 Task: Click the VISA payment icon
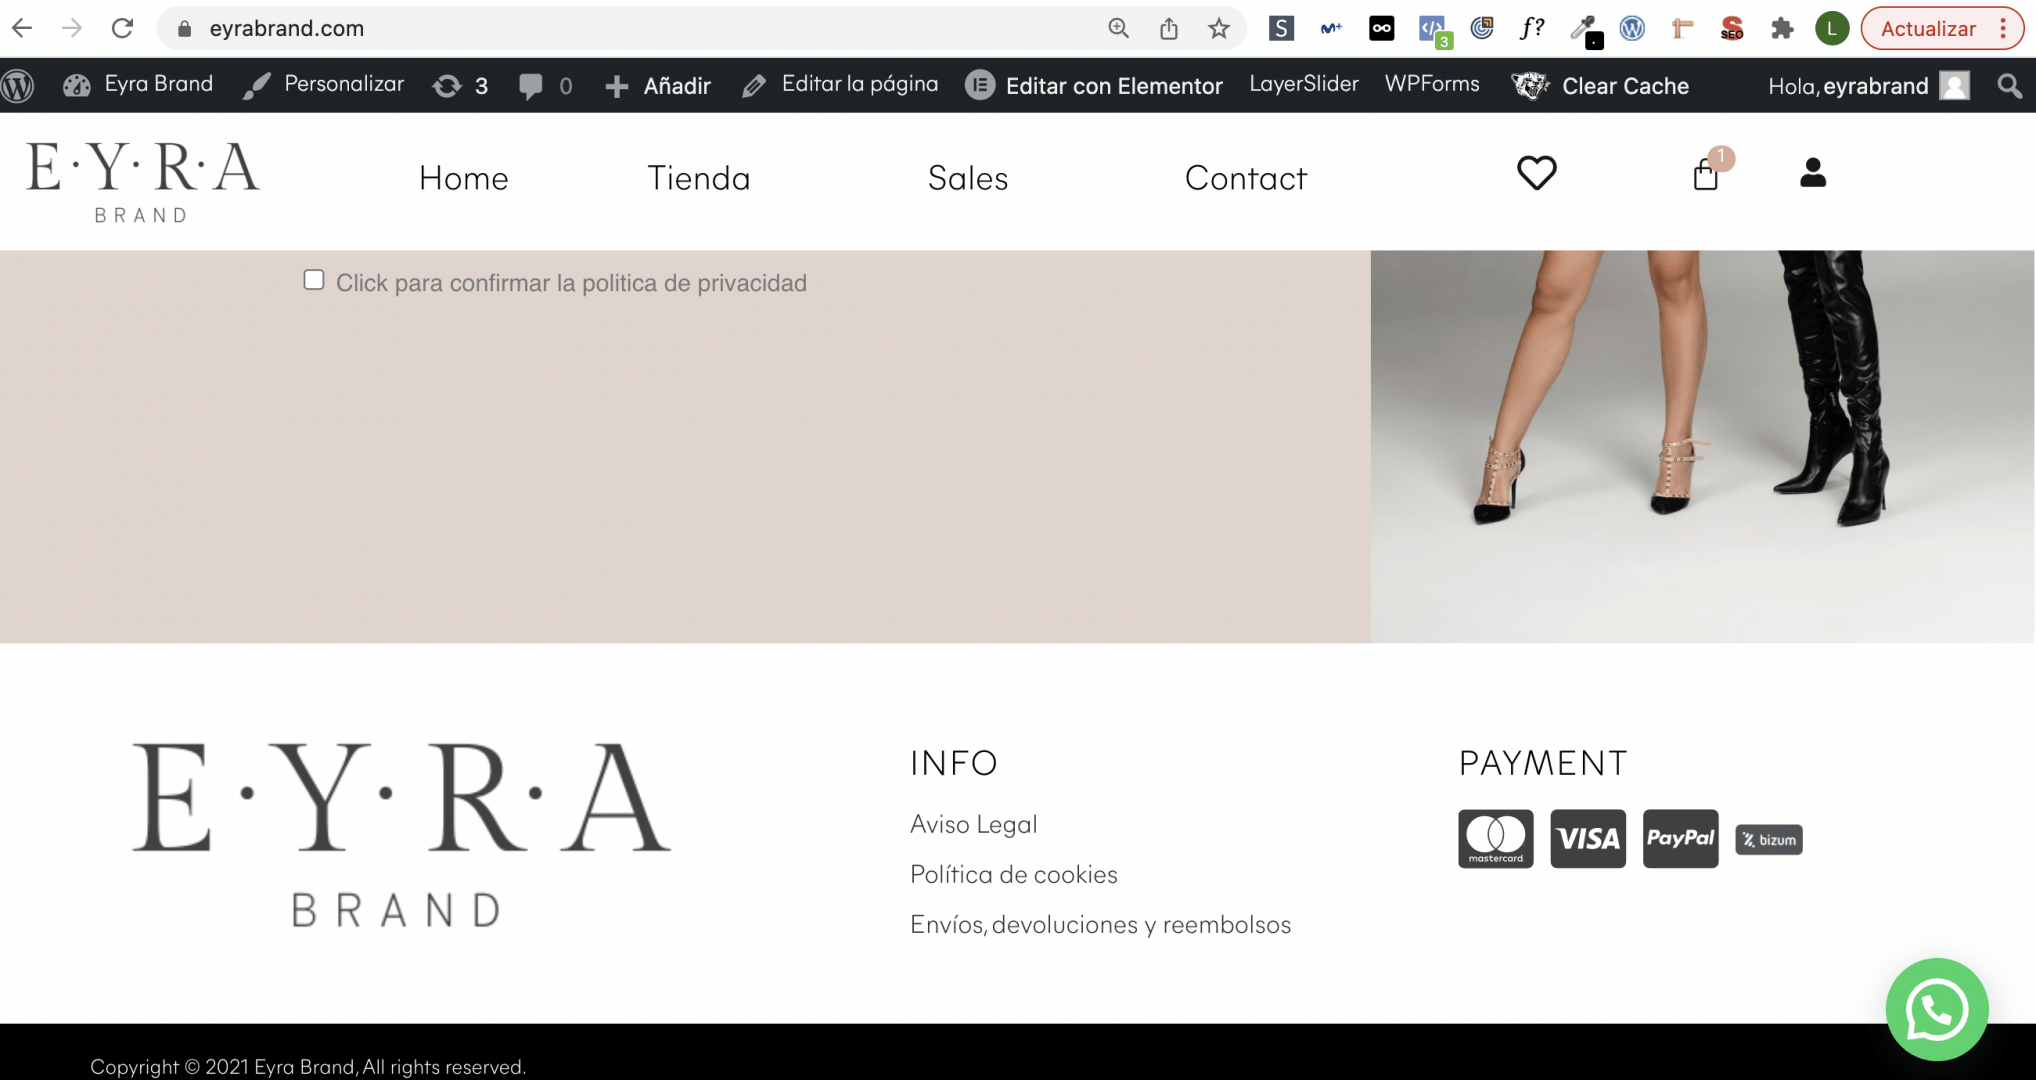[x=1588, y=838]
